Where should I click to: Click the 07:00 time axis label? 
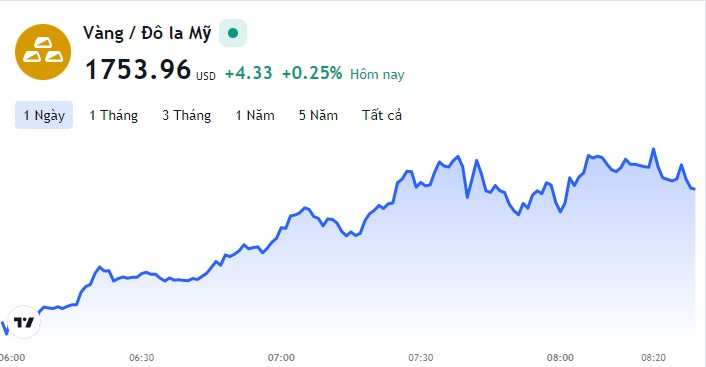281,358
